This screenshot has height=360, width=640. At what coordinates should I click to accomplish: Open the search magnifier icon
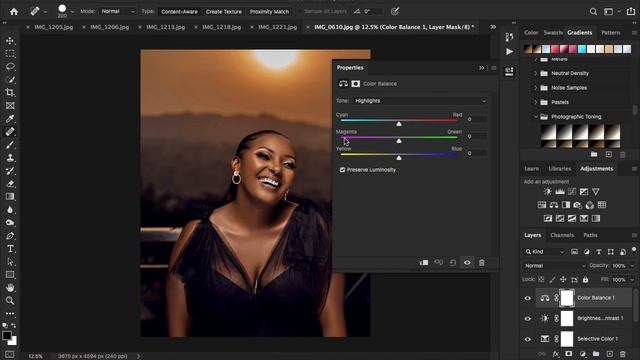(593, 12)
